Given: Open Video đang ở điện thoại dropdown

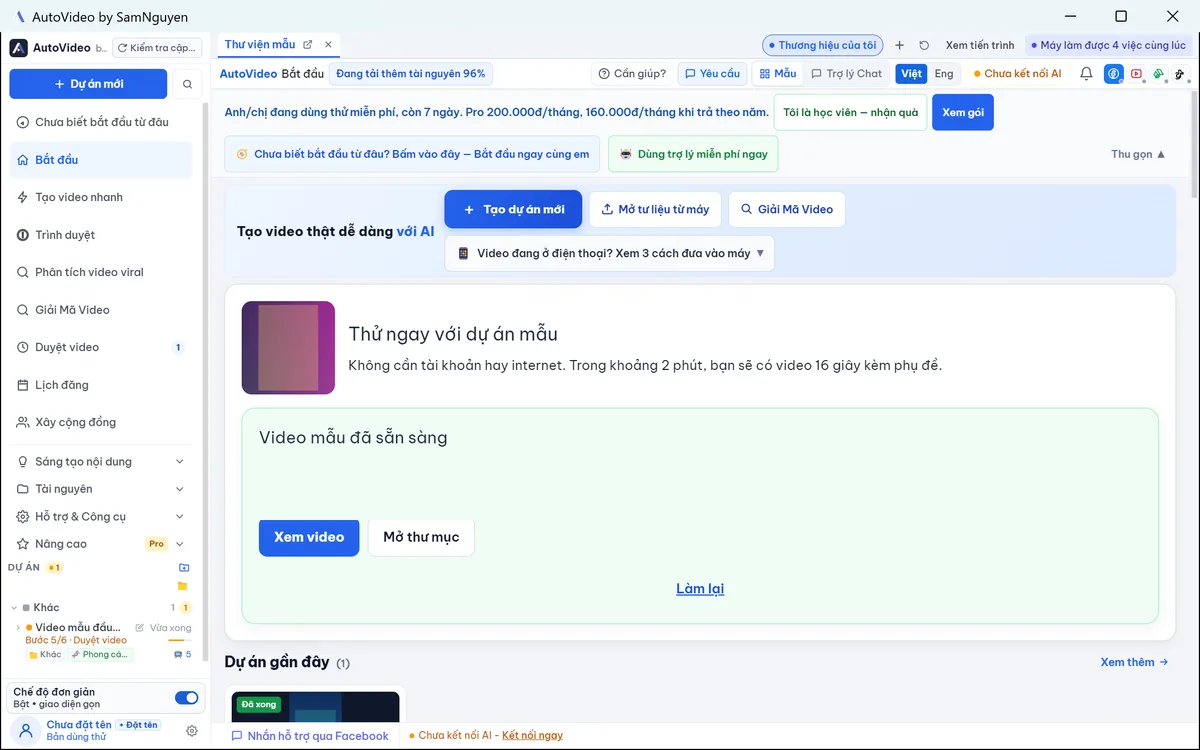Looking at the screenshot, I should click(610, 253).
